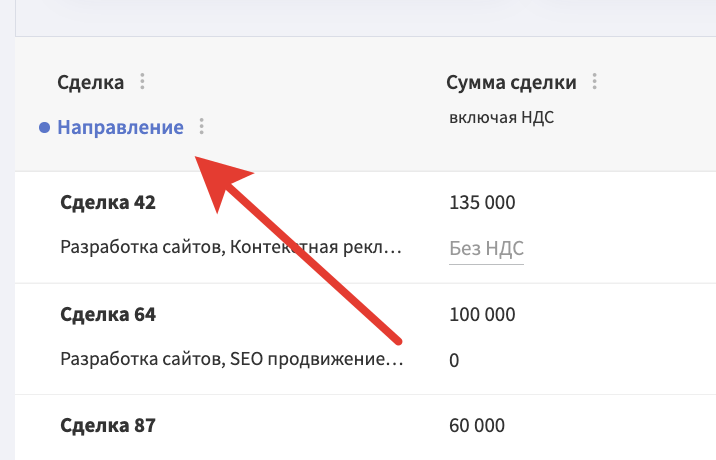
Task: Select the 135 000 amount cell
Action: pyautogui.click(x=482, y=202)
